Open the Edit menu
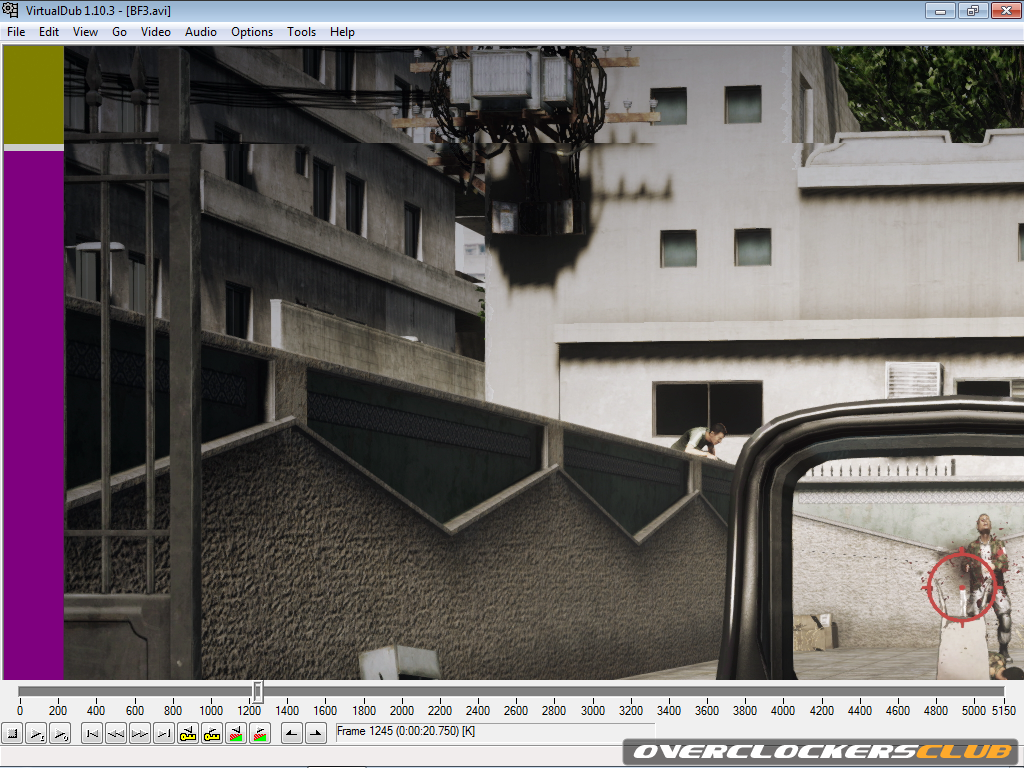Screen dimensions: 1024x768 49,32
